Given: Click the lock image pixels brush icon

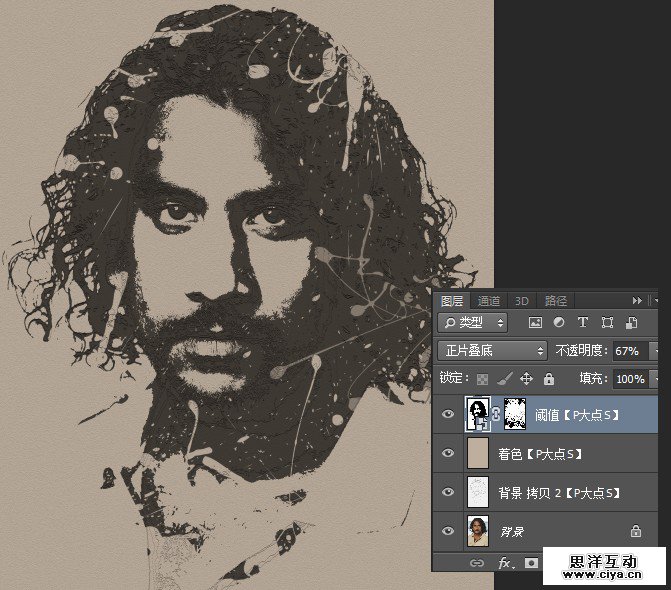Looking at the screenshot, I should [505, 379].
